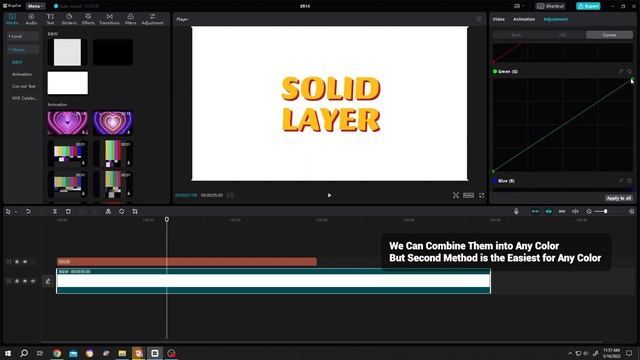Image resolution: width=640 pixels, height=360 pixels.
Task: Click the Split clip icon
Action: point(55,211)
